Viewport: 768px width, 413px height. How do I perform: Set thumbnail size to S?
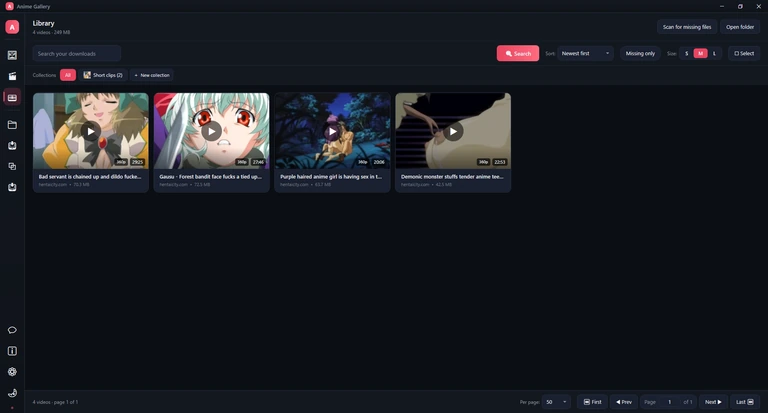687,53
